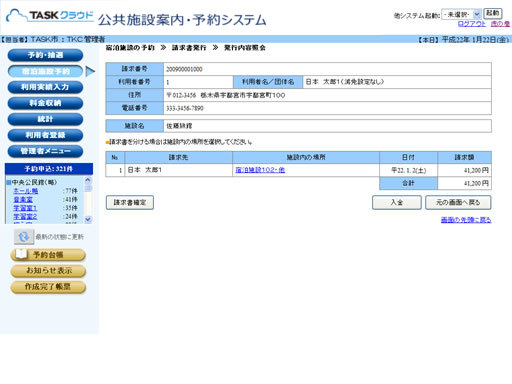This screenshot has height=384, width=512.
Task: Open the 他システム起動 dropdown
Action: 461,14
